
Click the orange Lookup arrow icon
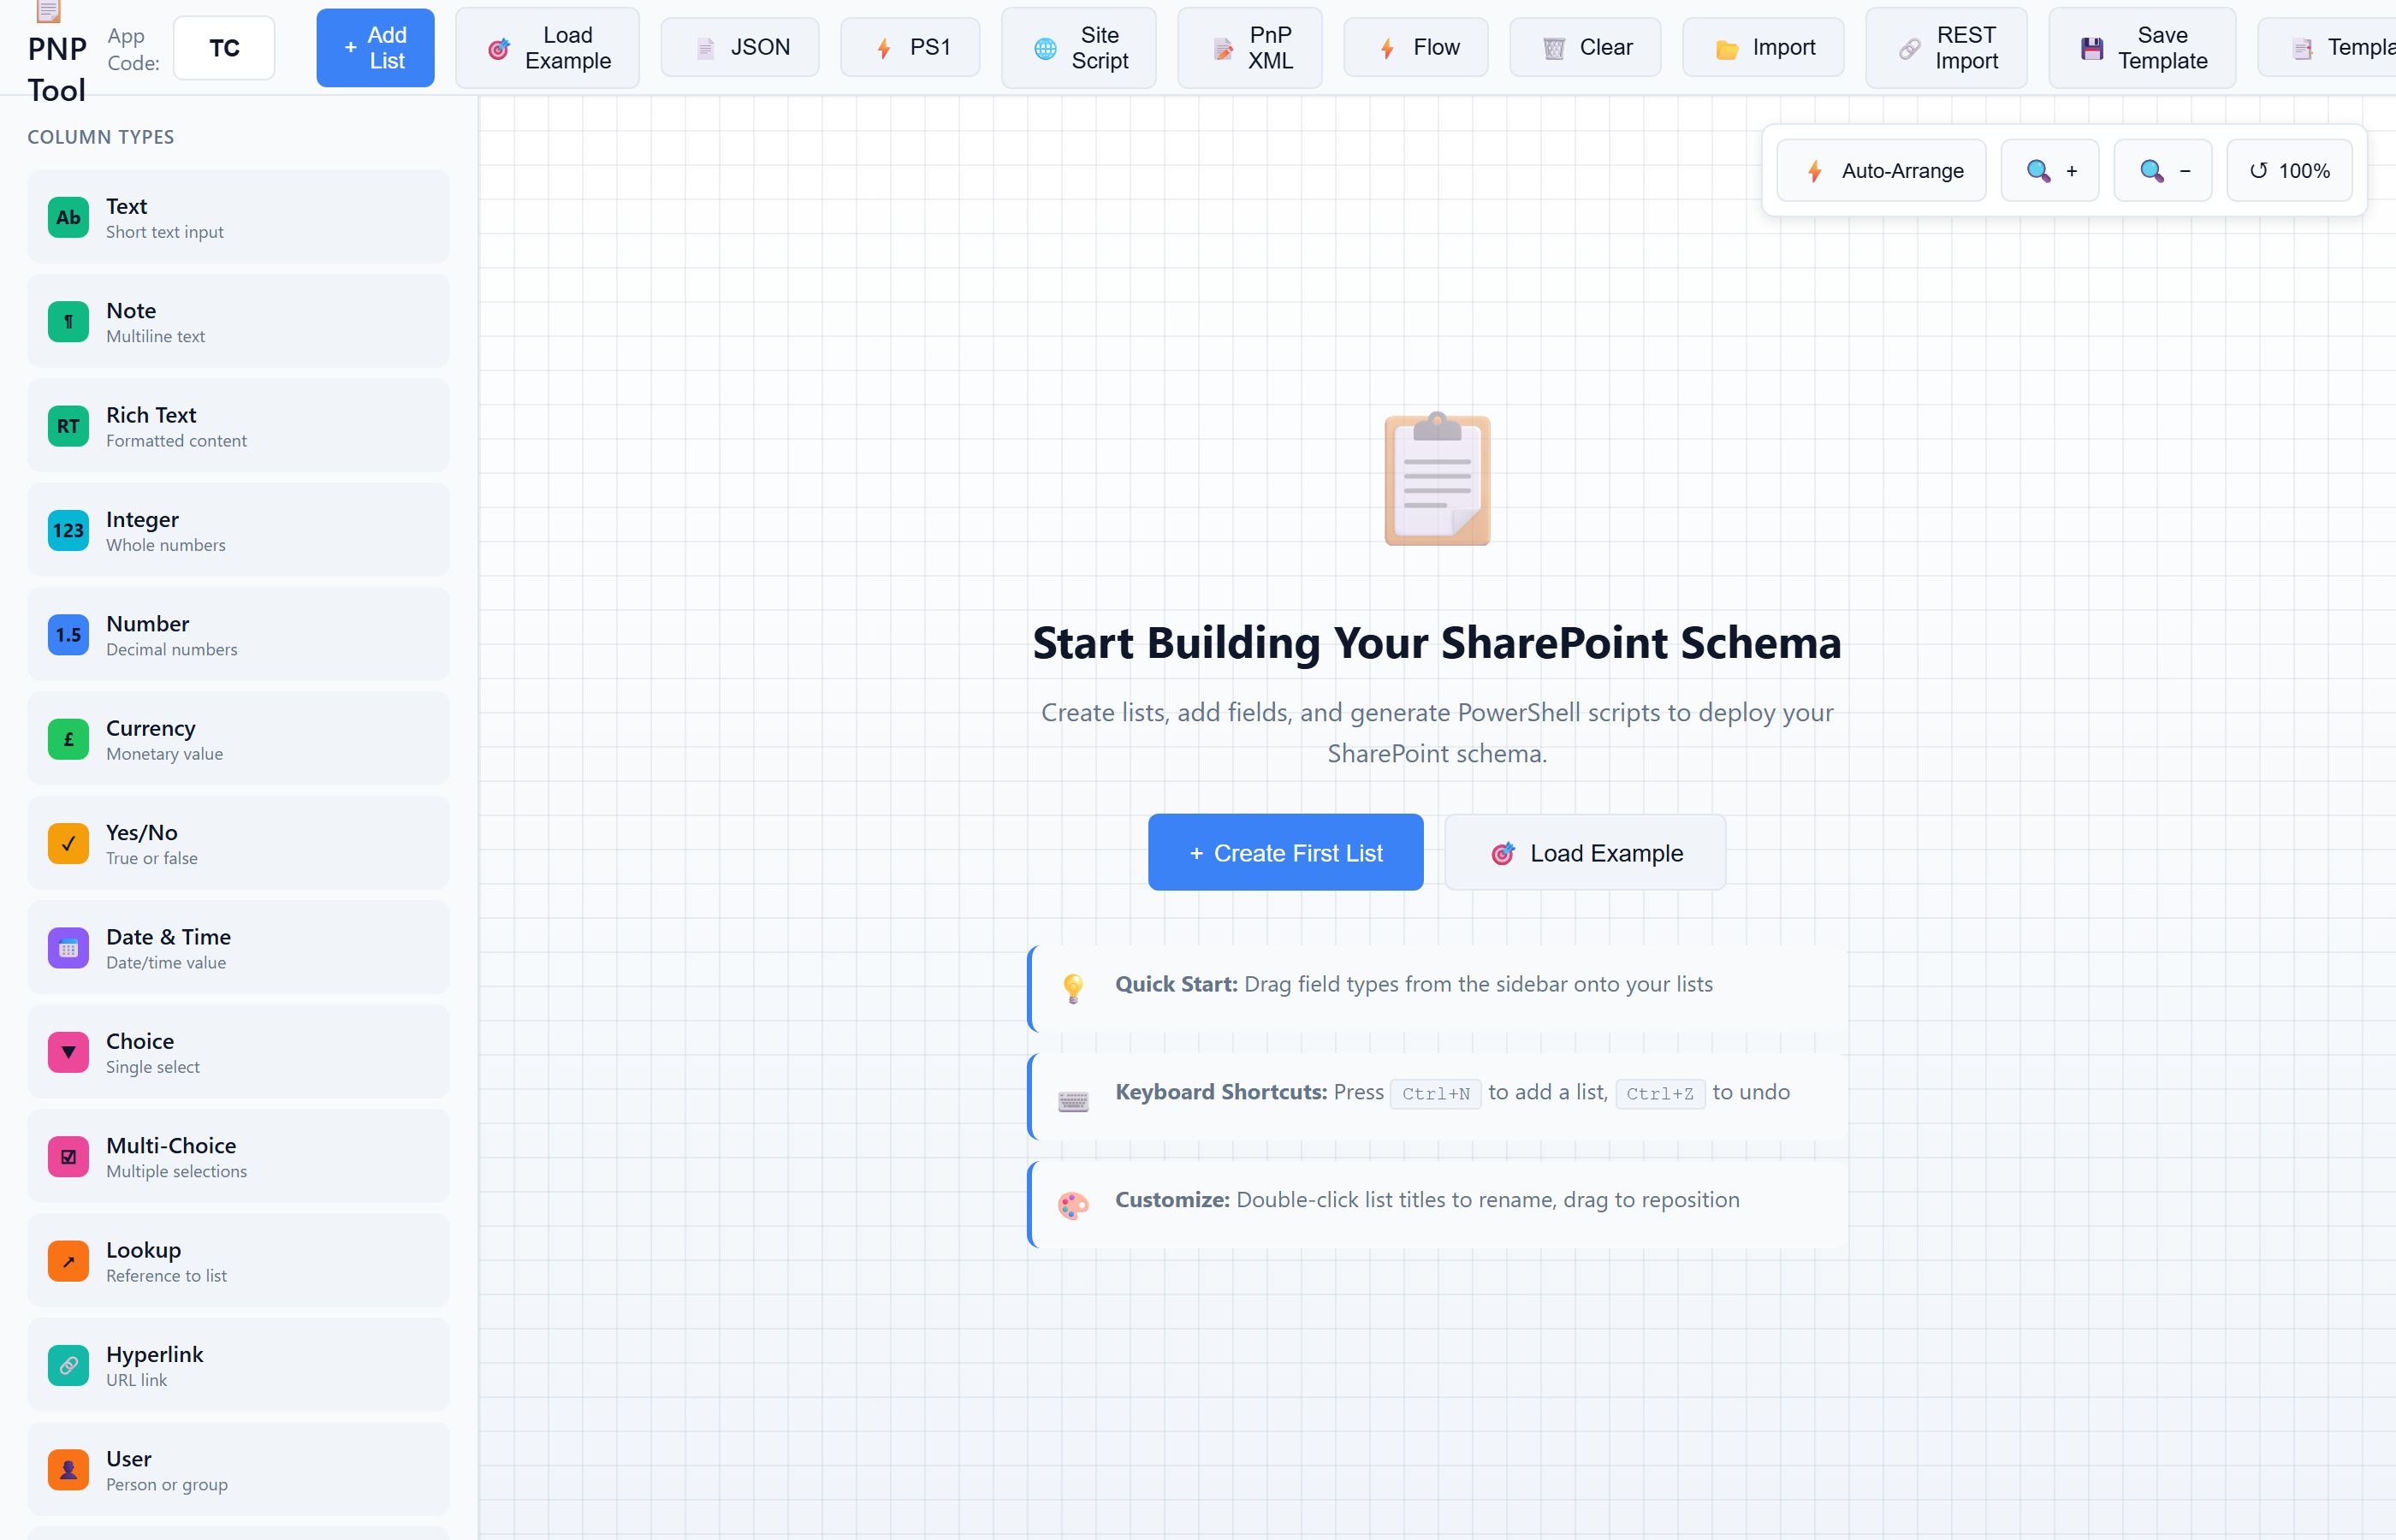pyautogui.click(x=68, y=1261)
